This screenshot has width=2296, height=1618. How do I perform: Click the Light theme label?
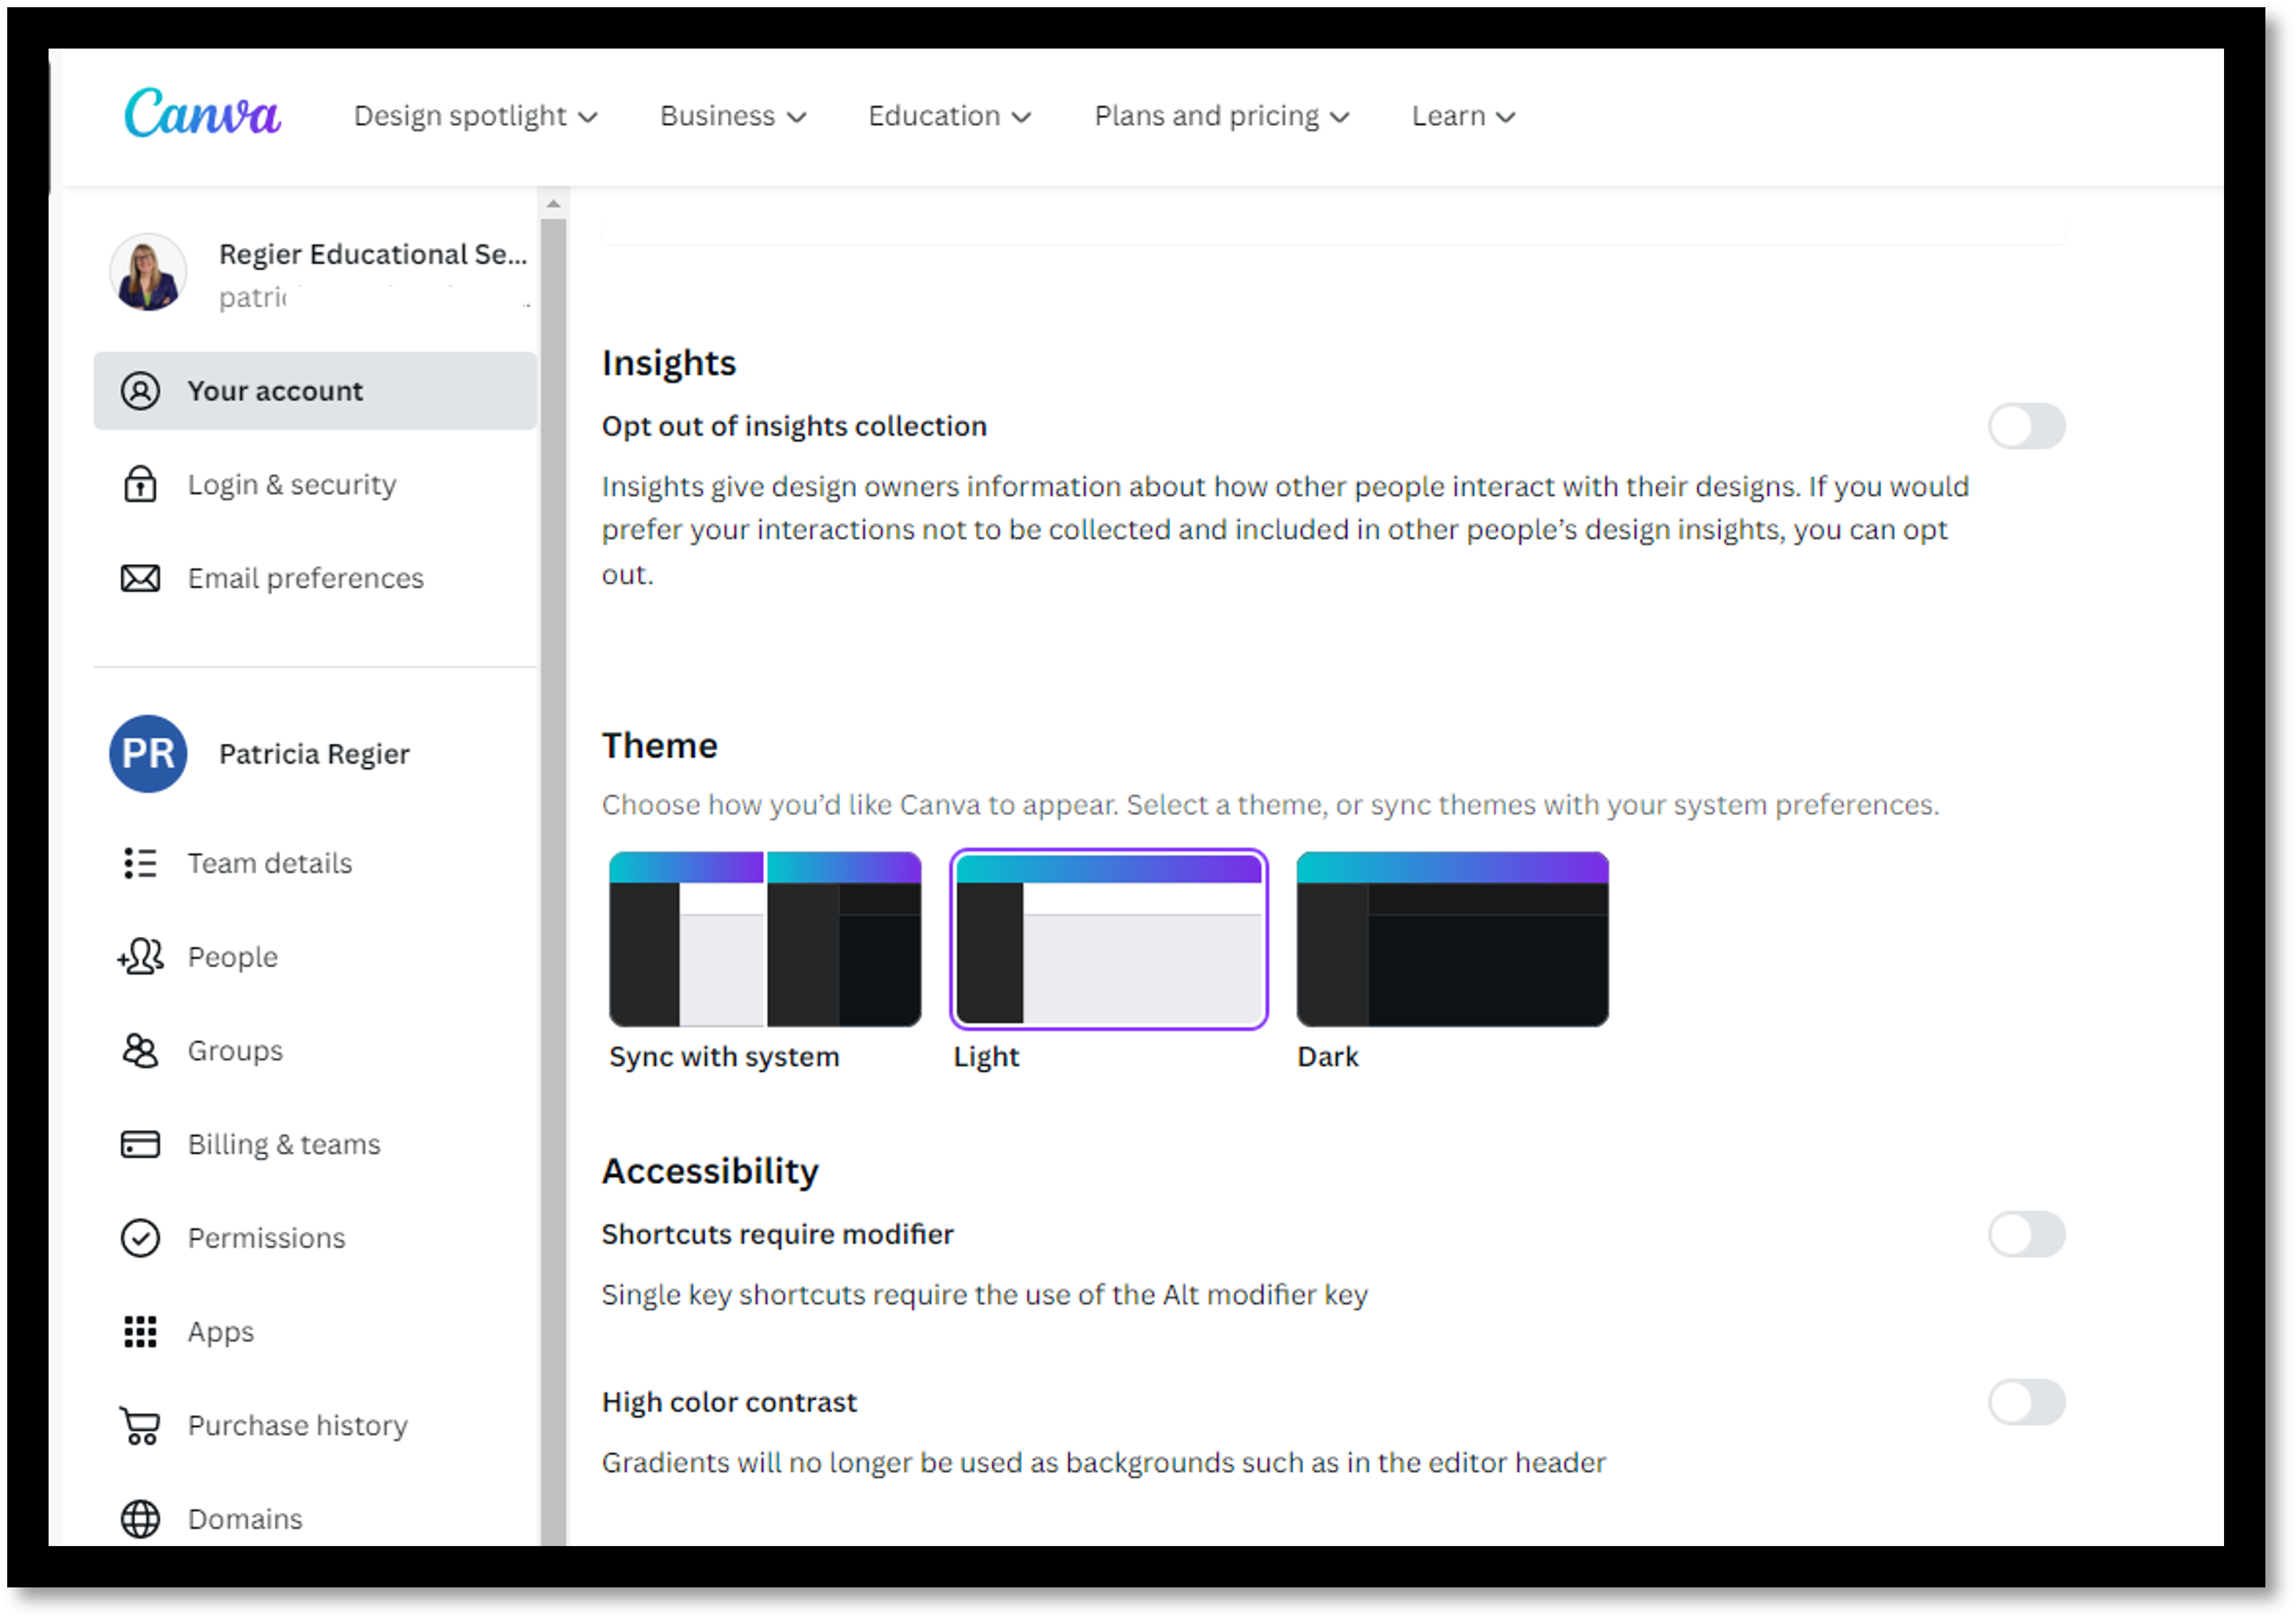tap(986, 1057)
